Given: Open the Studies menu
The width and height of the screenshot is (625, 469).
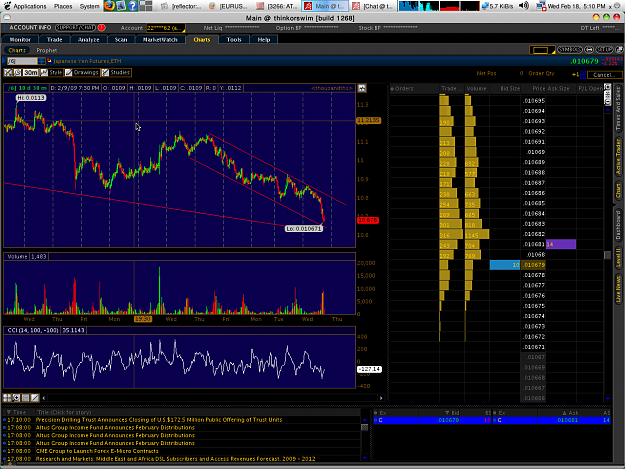Looking at the screenshot, I should coord(116,73).
